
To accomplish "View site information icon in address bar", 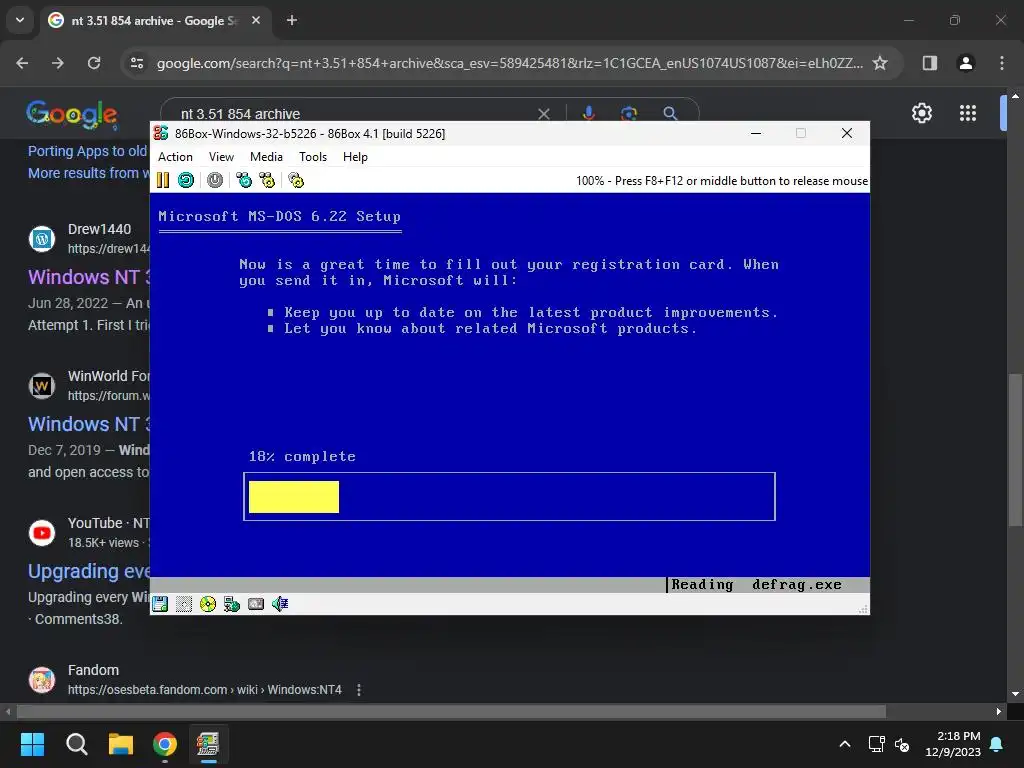I will (x=137, y=63).
